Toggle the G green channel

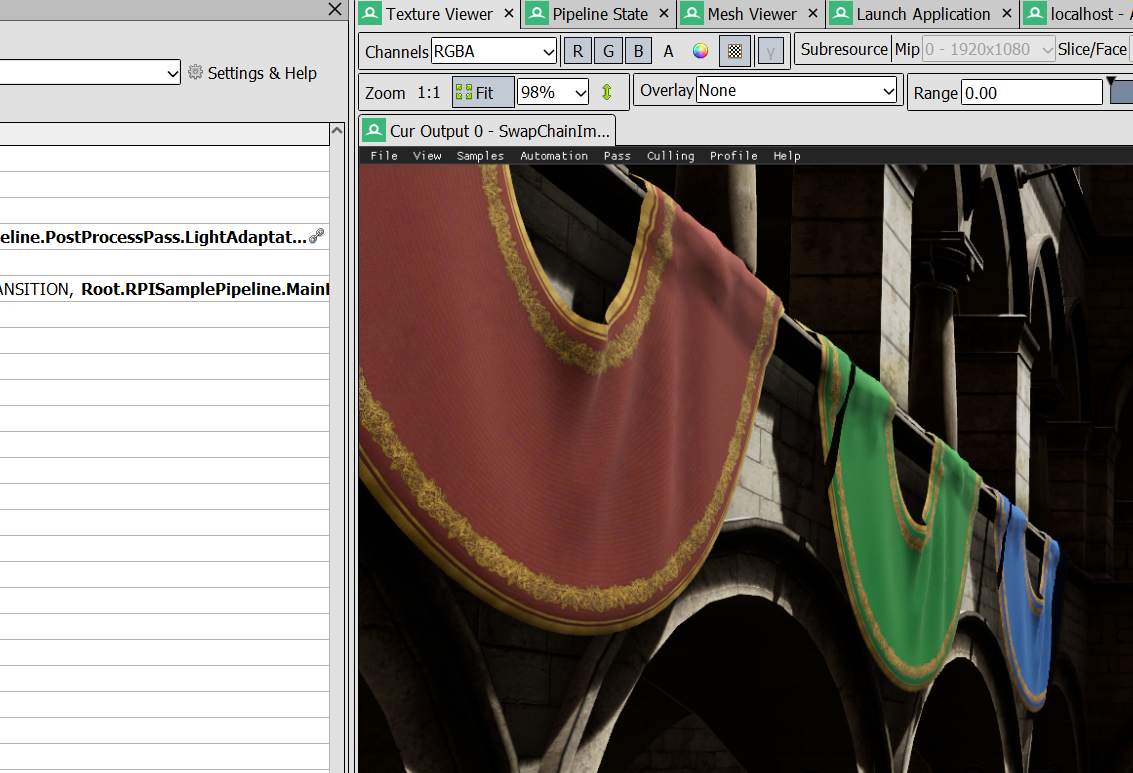pos(608,50)
